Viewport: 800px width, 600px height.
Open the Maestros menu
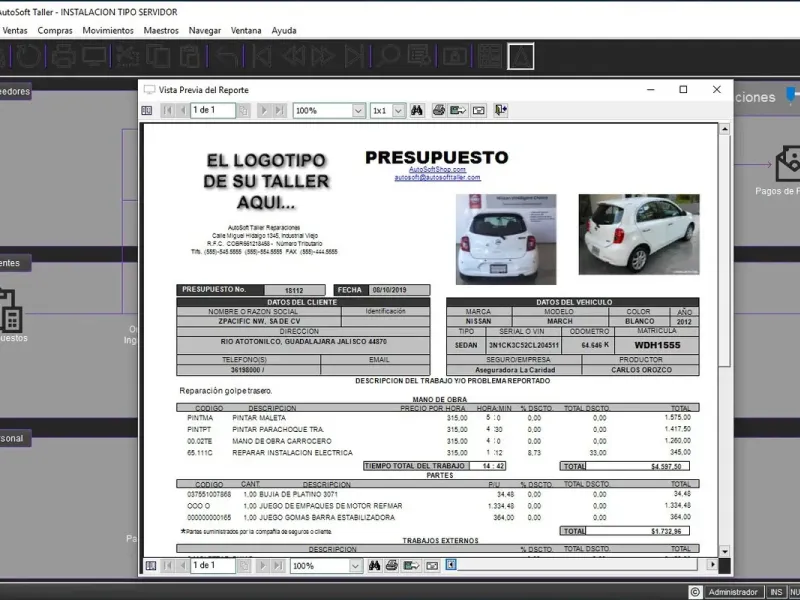(x=161, y=31)
